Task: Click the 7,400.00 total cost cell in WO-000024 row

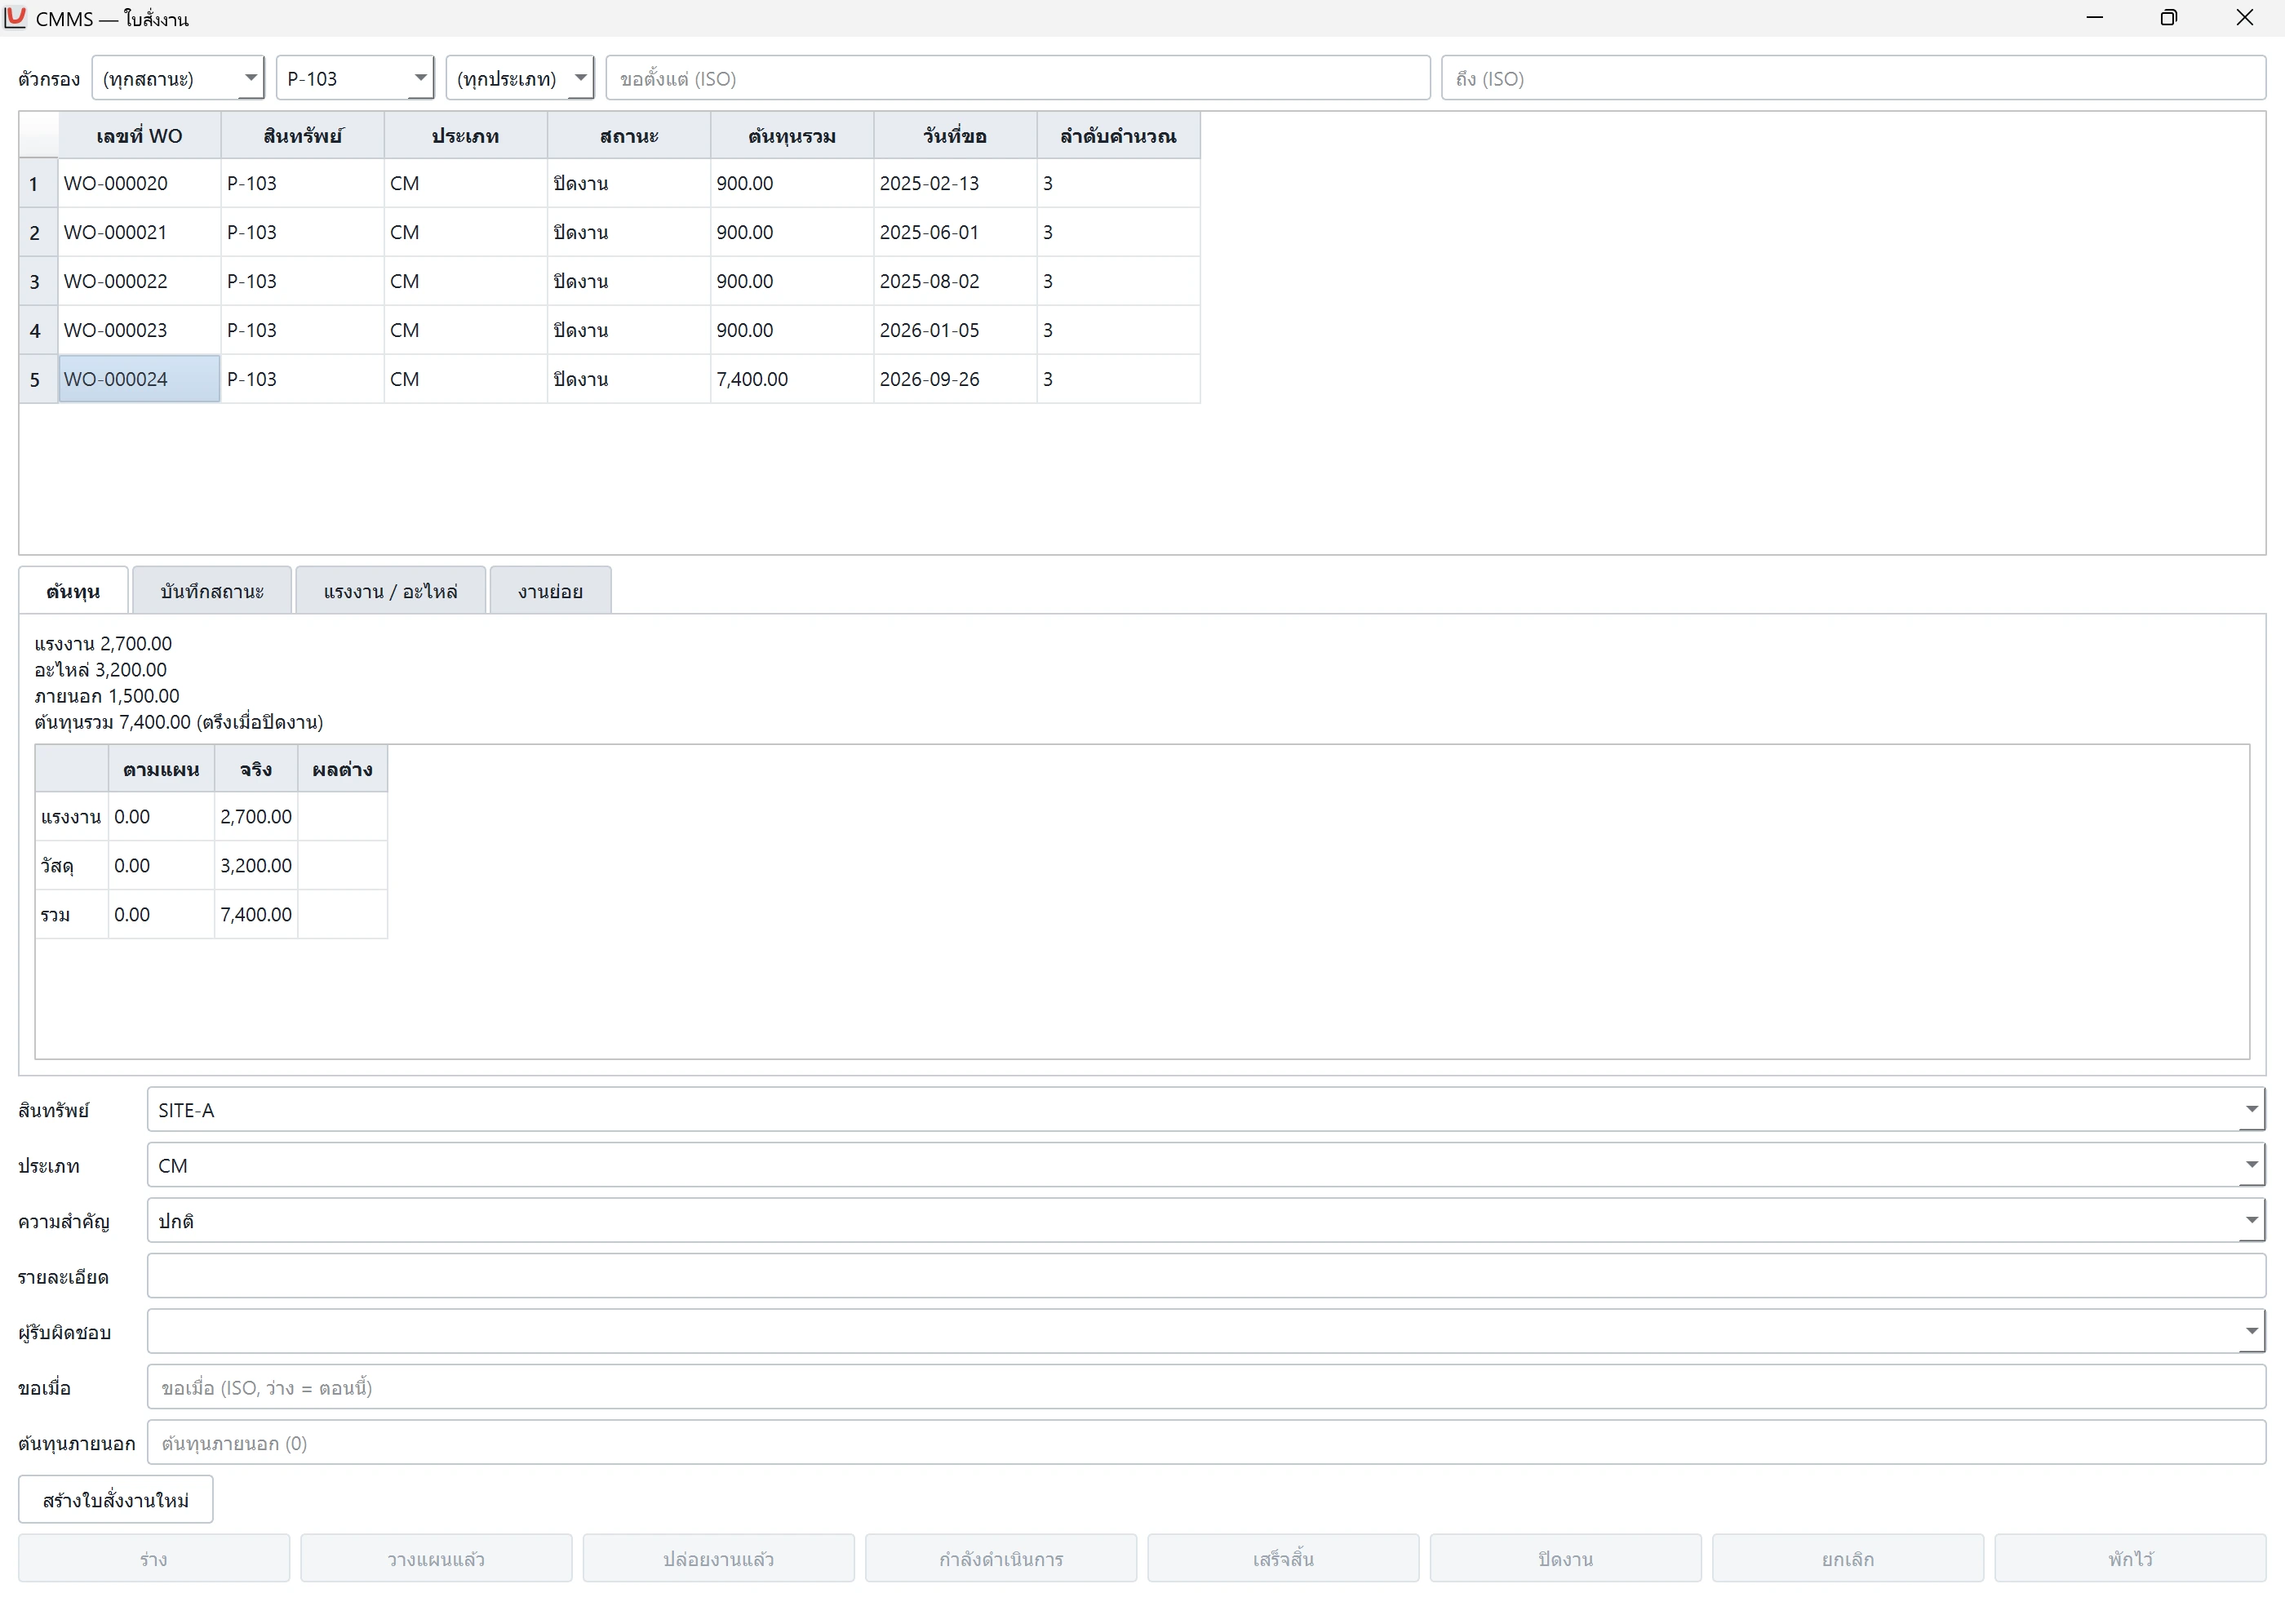Action: tap(792, 379)
